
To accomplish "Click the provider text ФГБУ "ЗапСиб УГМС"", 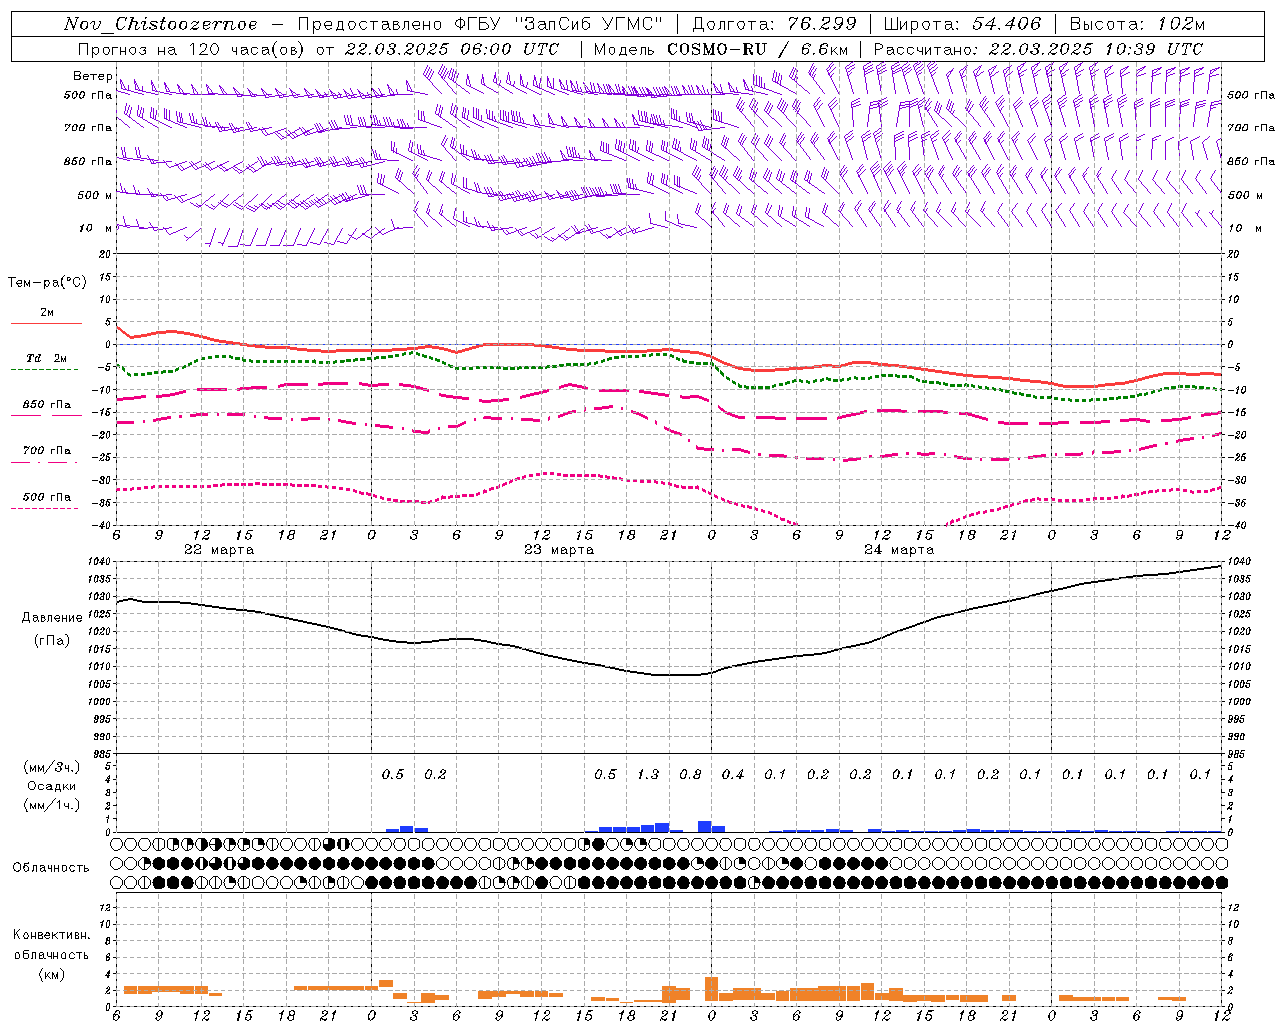I will 559,24.
